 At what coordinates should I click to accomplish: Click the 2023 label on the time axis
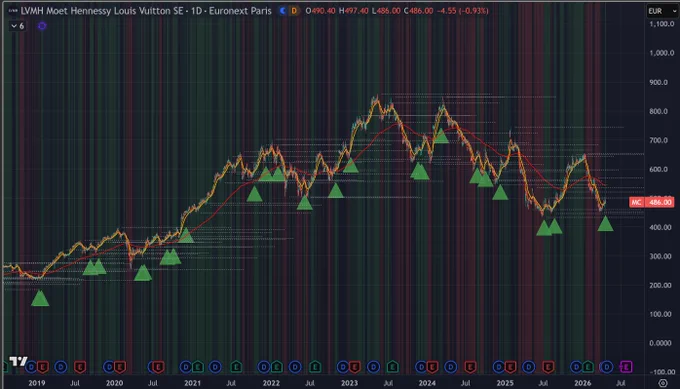pyautogui.click(x=349, y=383)
